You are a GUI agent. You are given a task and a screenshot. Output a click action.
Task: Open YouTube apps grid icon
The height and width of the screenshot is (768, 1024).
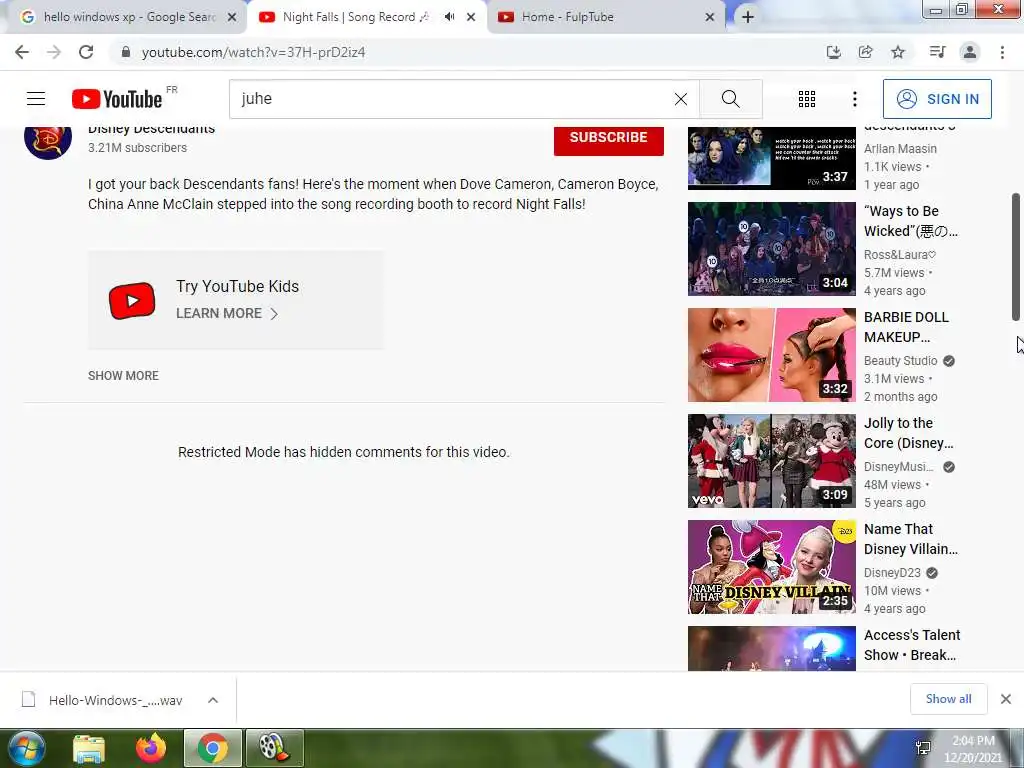click(807, 99)
